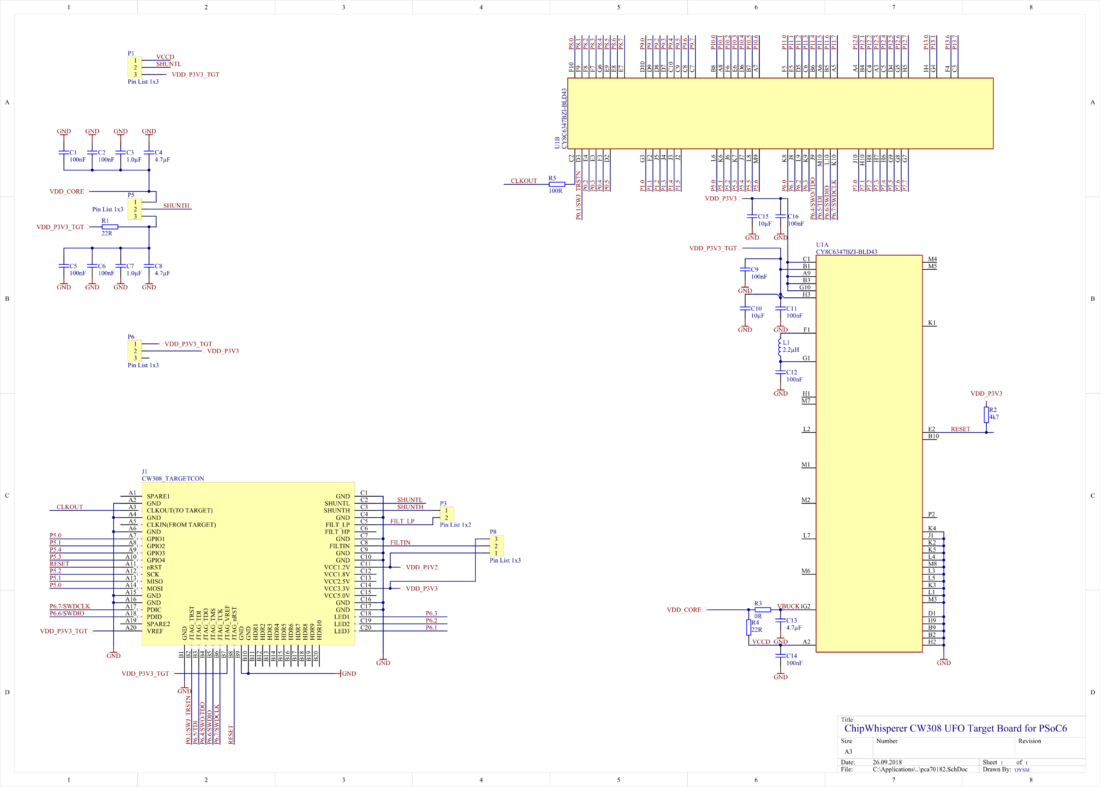Click the VCC3.3V pin name in J1
Screen dimensions: 1100x787
(337, 588)
